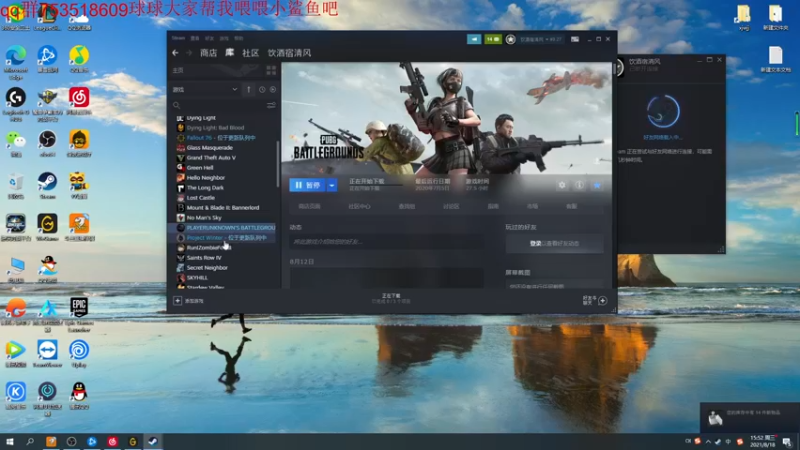Click 登录 to view friend activity
The image size is (800, 450).
[535, 243]
